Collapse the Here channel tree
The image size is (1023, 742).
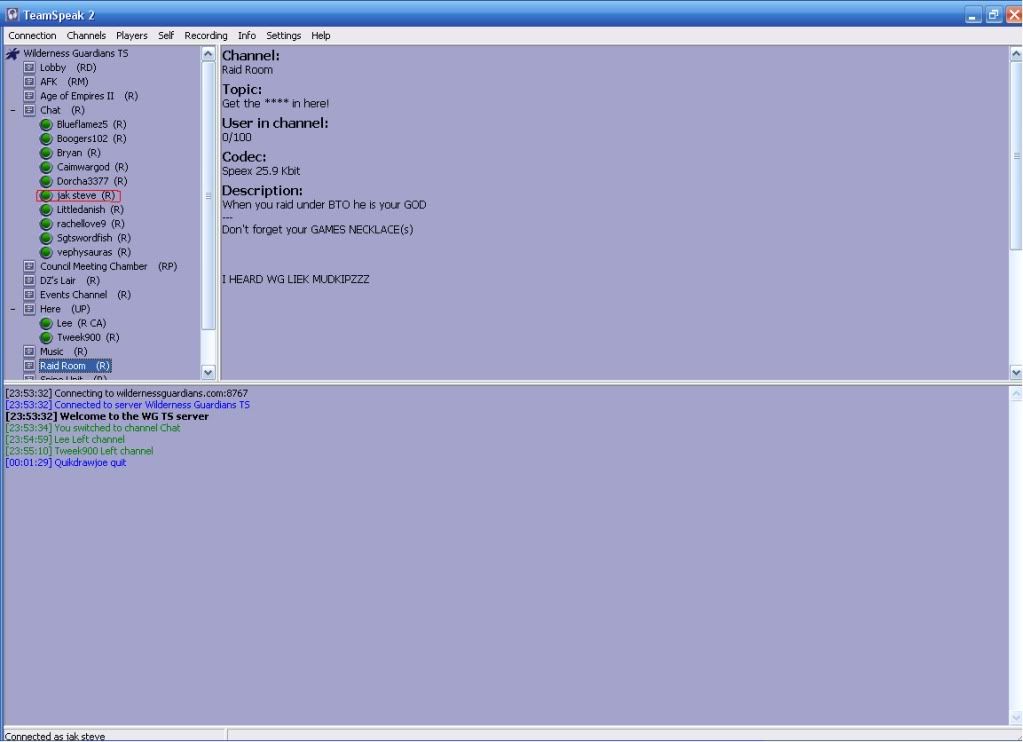(12, 309)
